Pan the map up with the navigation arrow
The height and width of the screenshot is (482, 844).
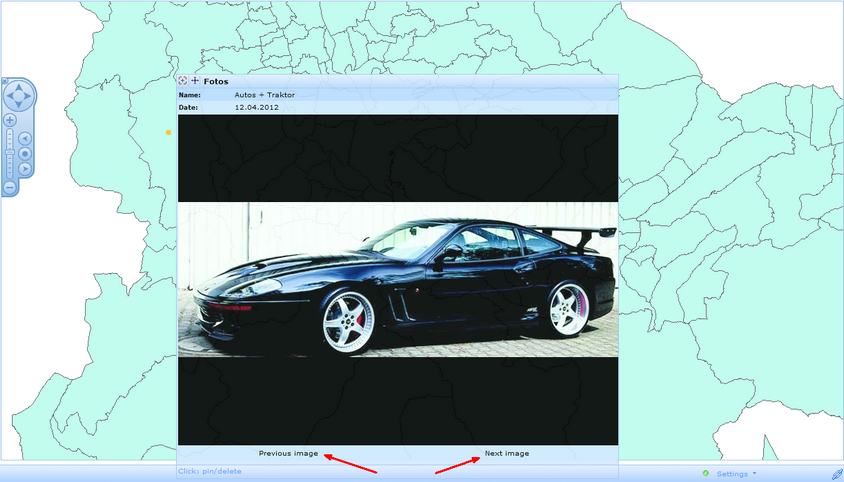tap(19, 87)
